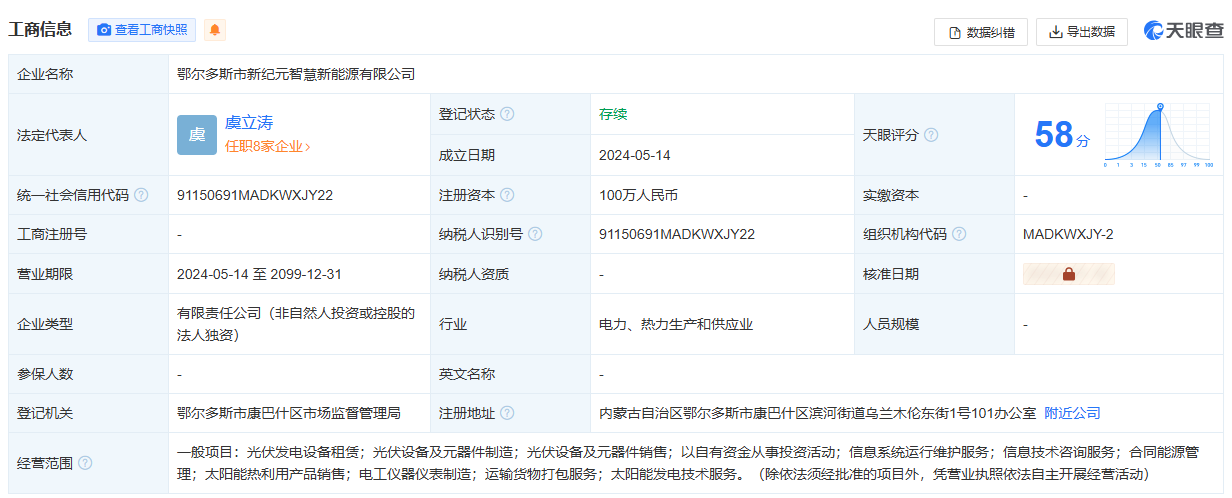Click help icon next to 注册地址

click(x=508, y=413)
